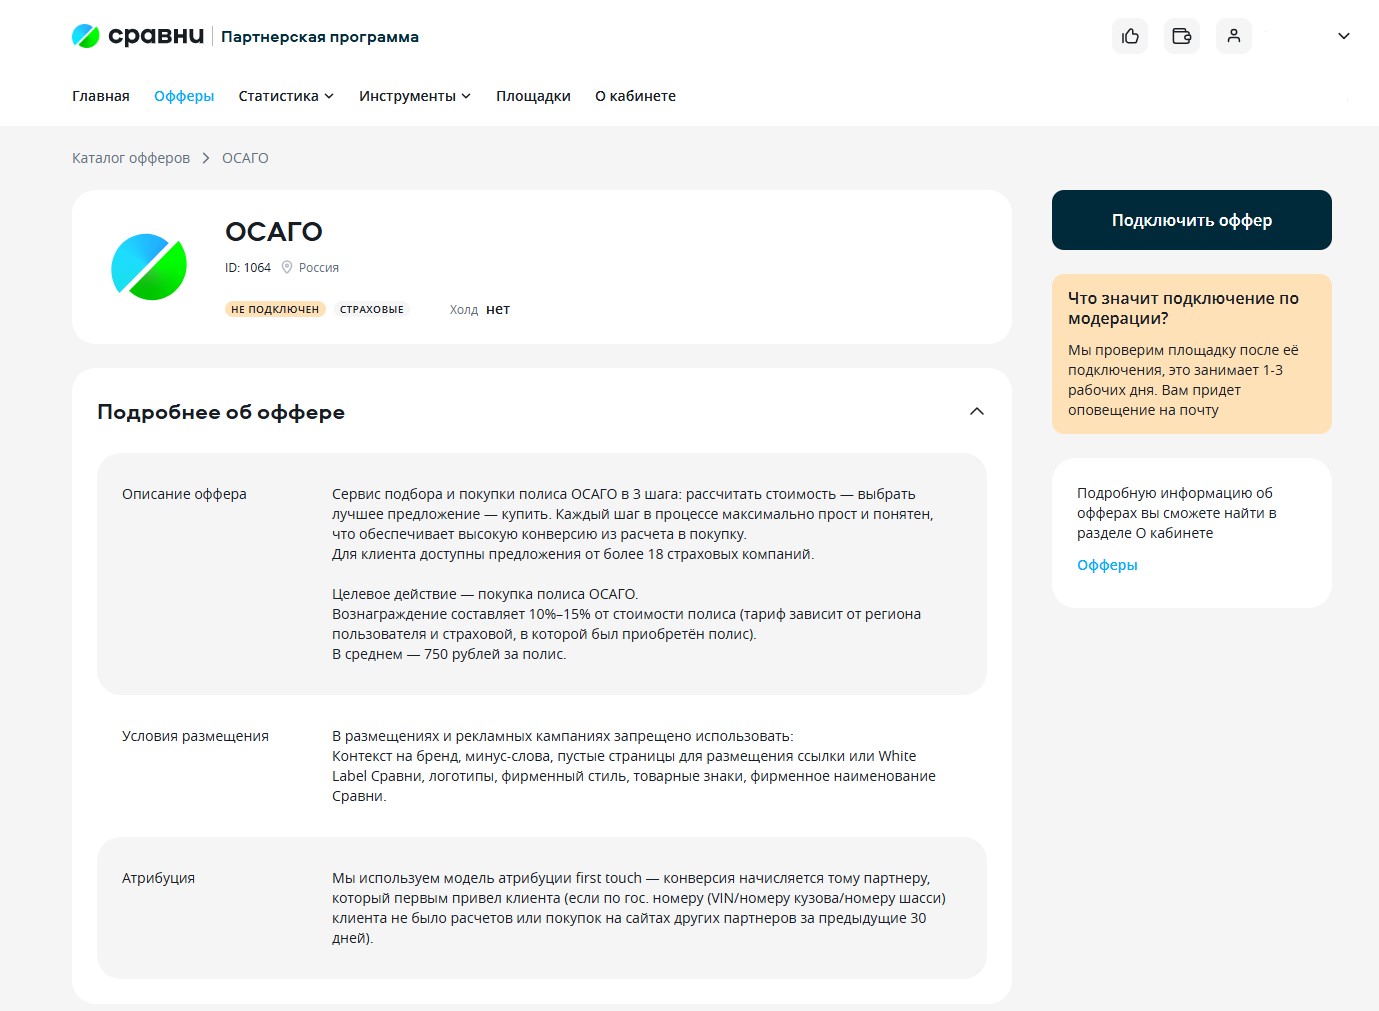The height and width of the screenshot is (1011, 1379).
Task: Click the ОСАГО breadcrumb item
Action: [x=245, y=158]
